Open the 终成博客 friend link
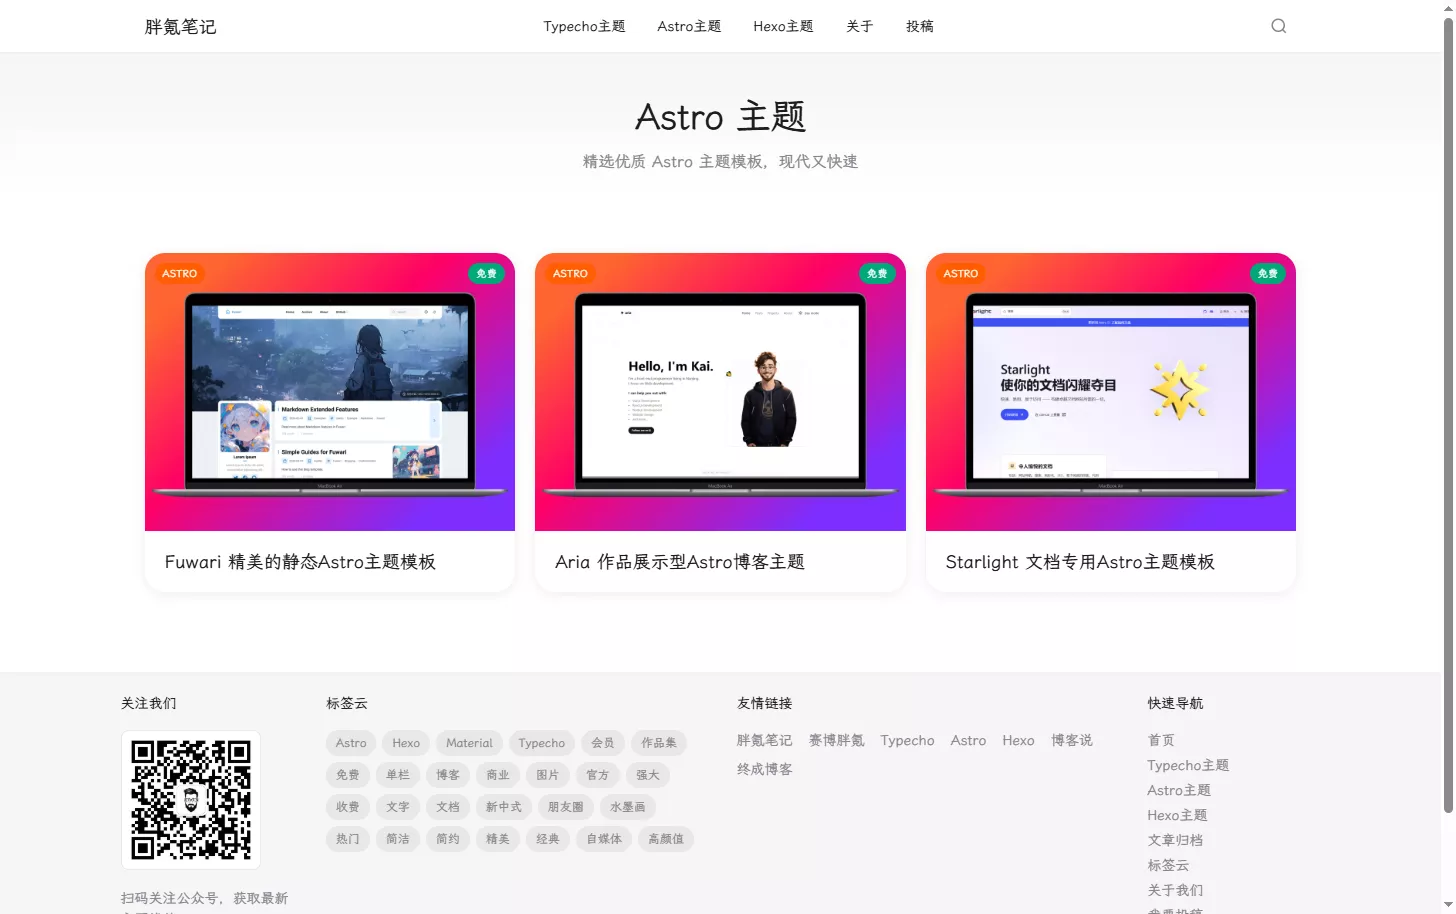Viewport: 1456px width, 914px height. tap(765, 770)
